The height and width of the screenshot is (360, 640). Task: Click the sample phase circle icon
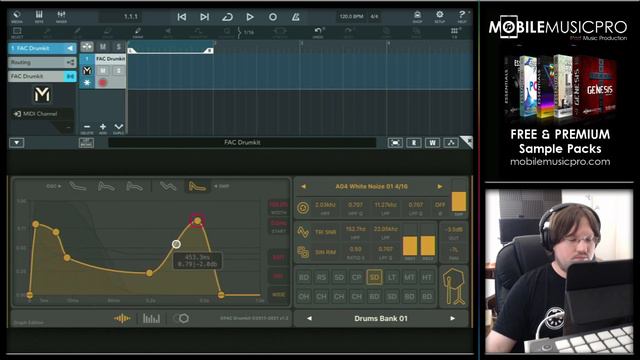click(x=303, y=208)
